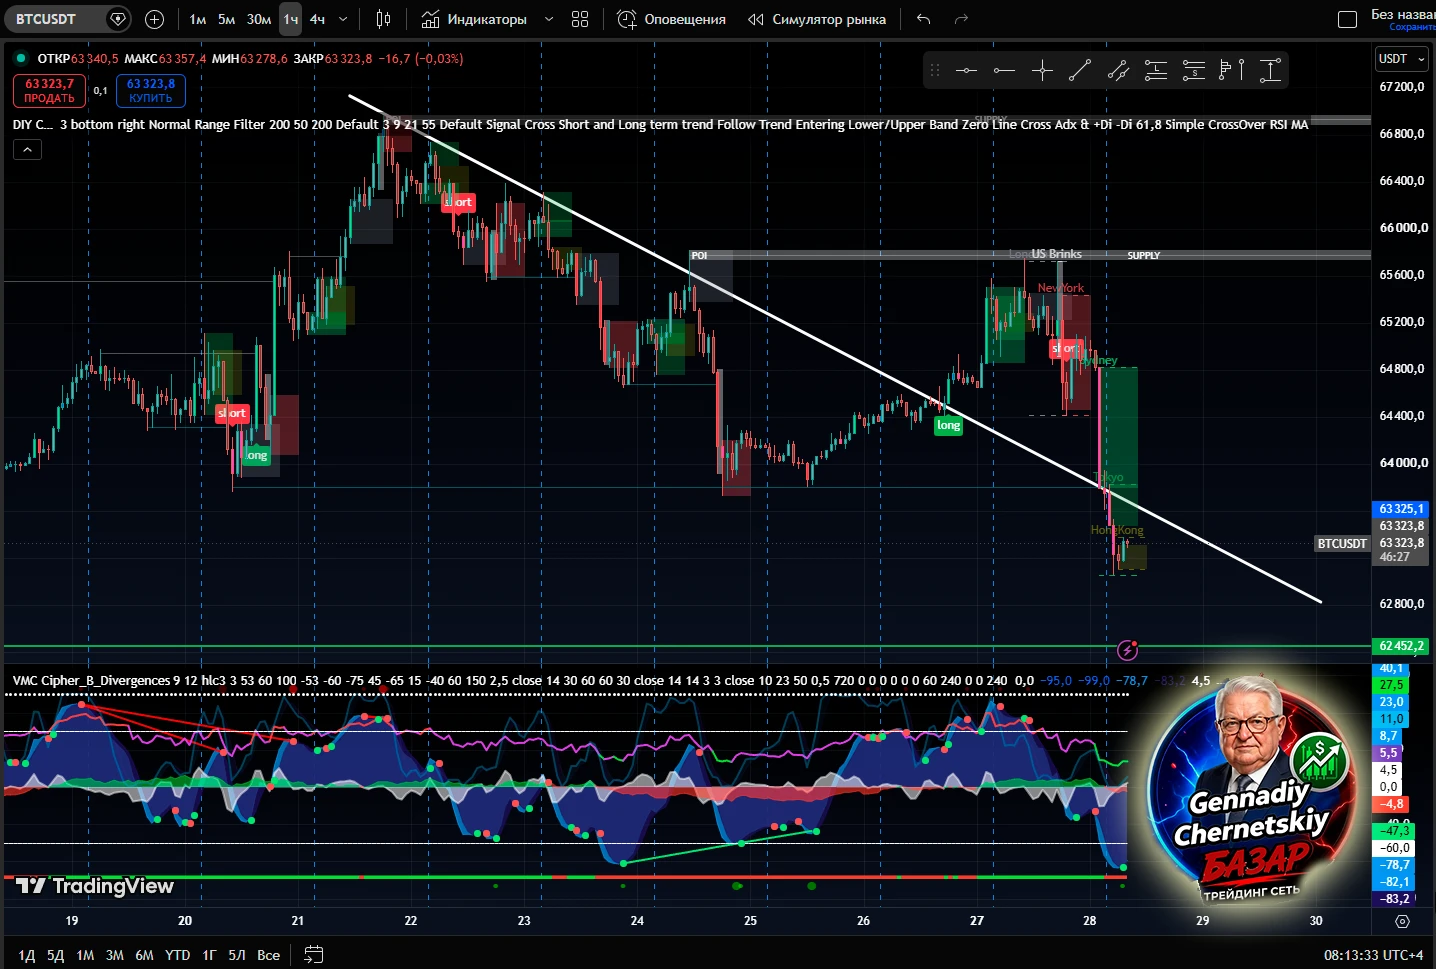Open the go-to-date calendar icon
This screenshot has height=969, width=1436.
click(x=313, y=955)
